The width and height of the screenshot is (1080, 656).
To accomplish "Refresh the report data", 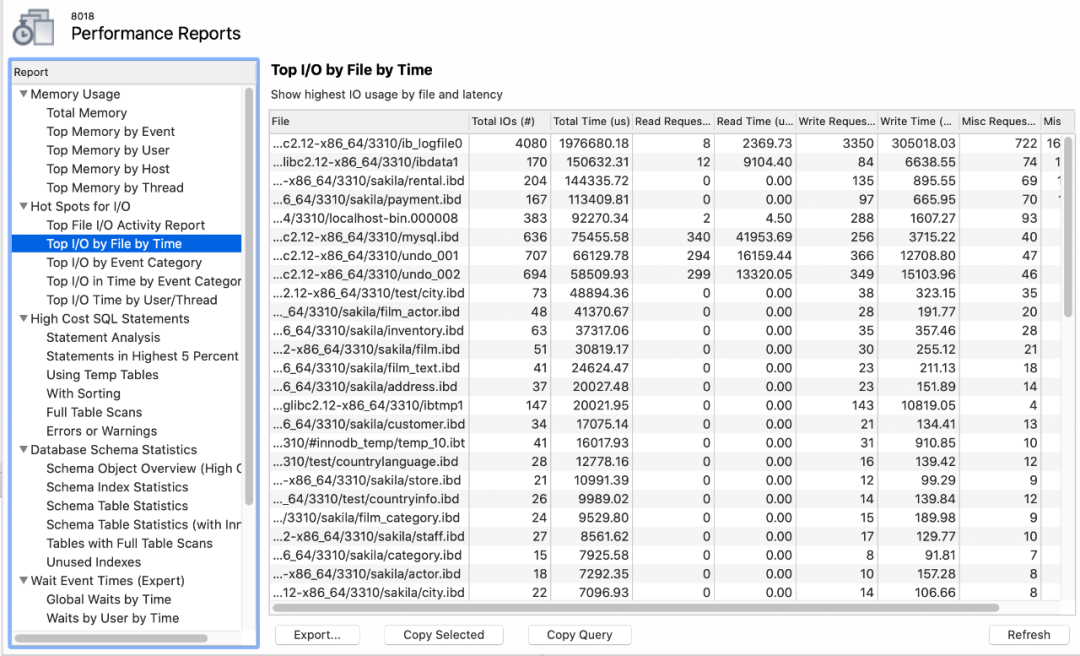I will pyautogui.click(x=1028, y=635).
